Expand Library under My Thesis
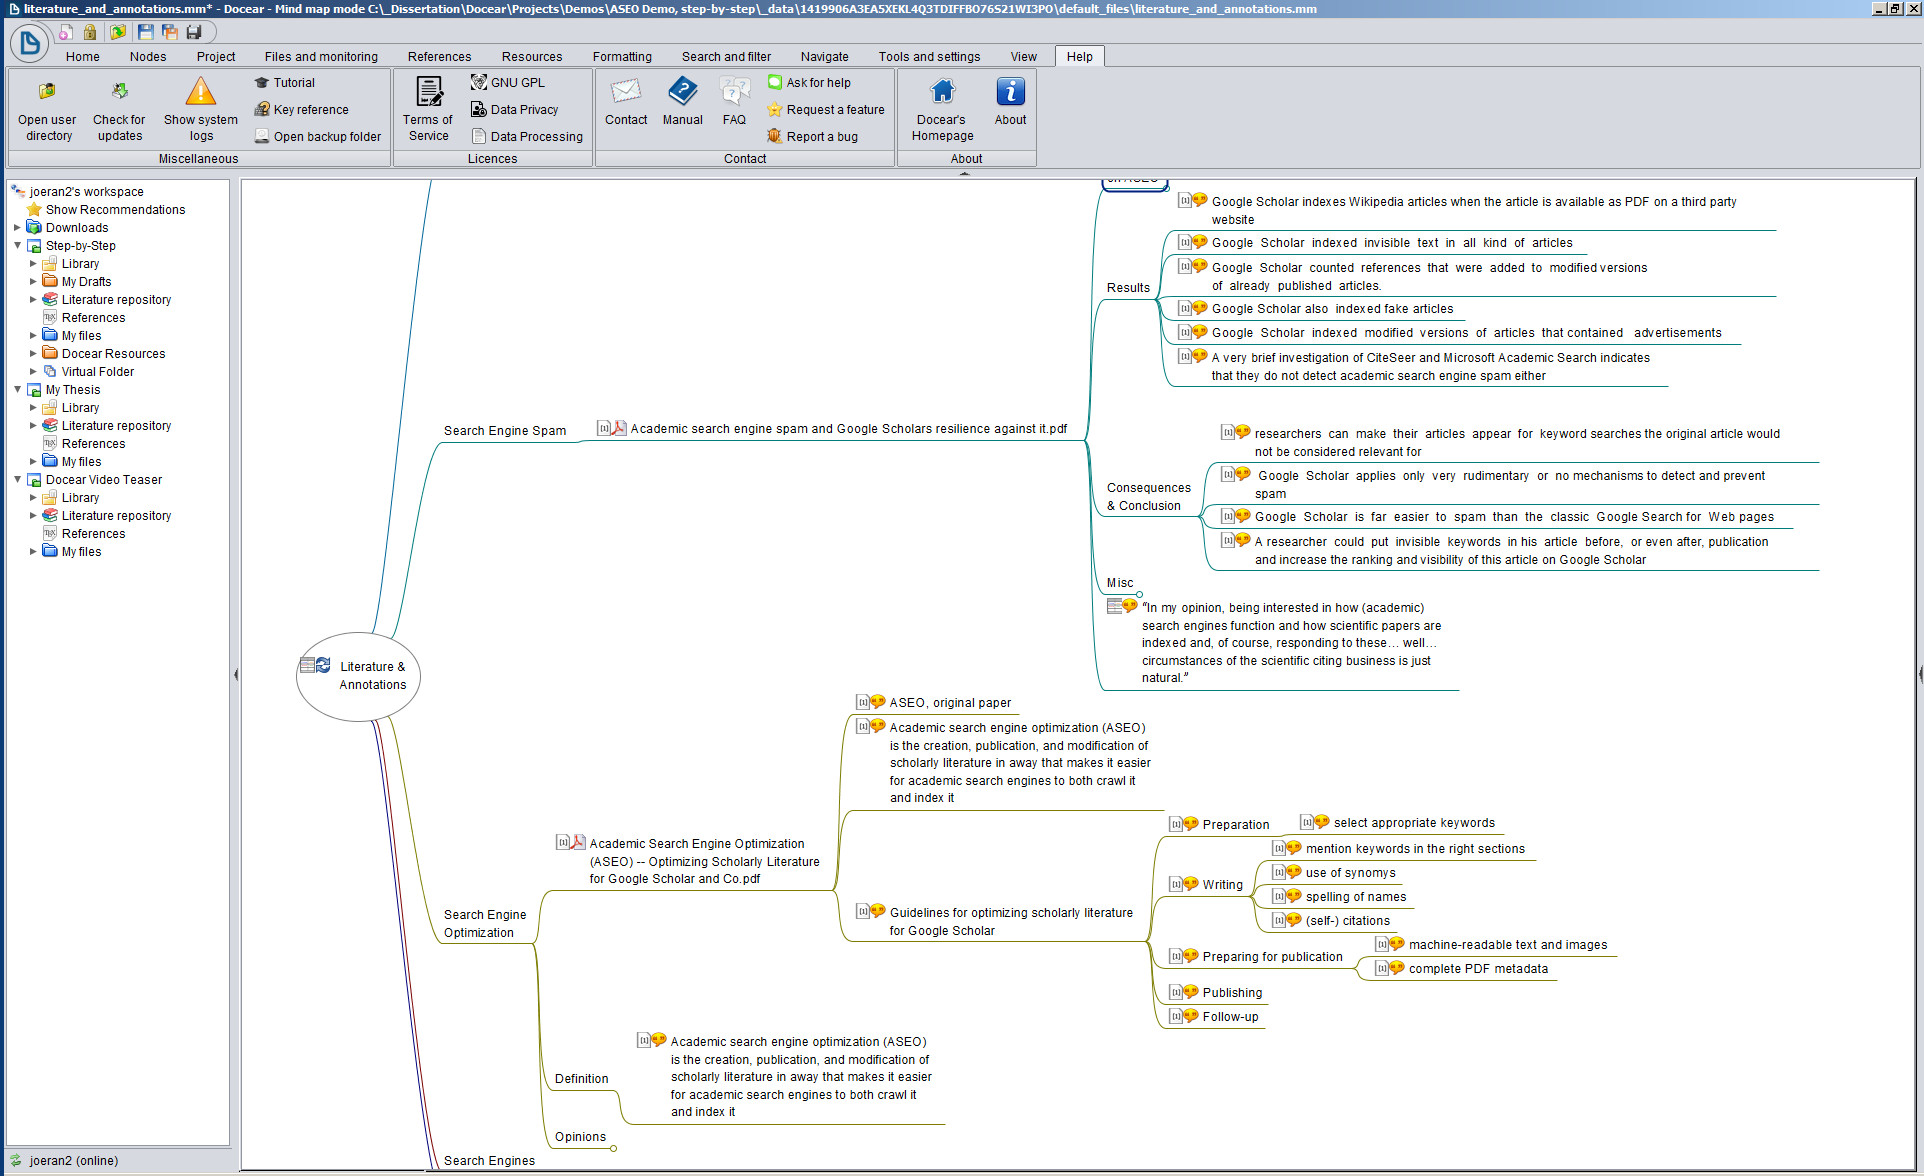Viewport: 1924px width, 1176px height. click(33, 407)
